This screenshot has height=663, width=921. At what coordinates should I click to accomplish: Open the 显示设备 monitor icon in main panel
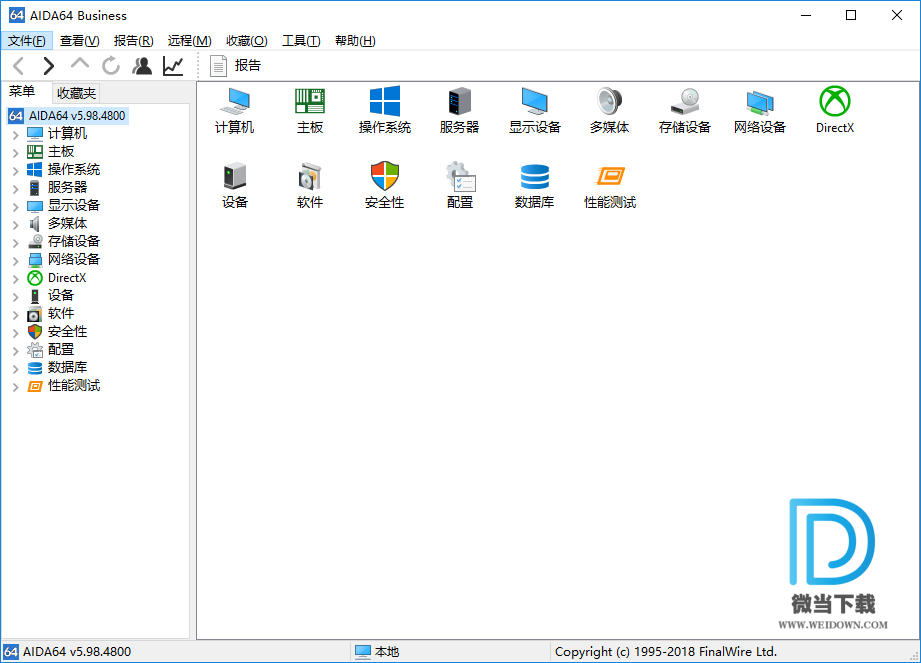point(535,110)
